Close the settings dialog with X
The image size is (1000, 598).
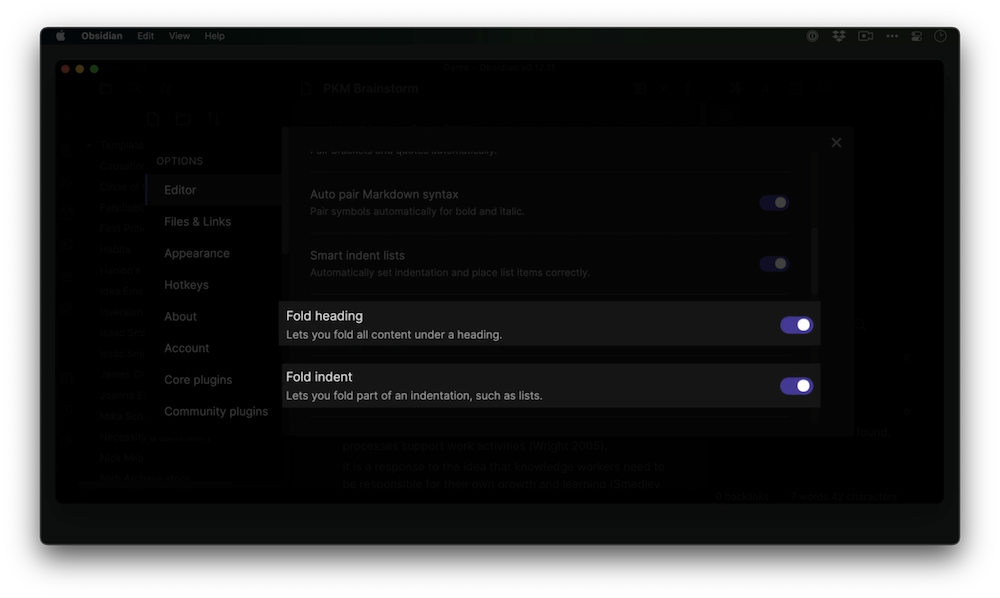coord(836,143)
